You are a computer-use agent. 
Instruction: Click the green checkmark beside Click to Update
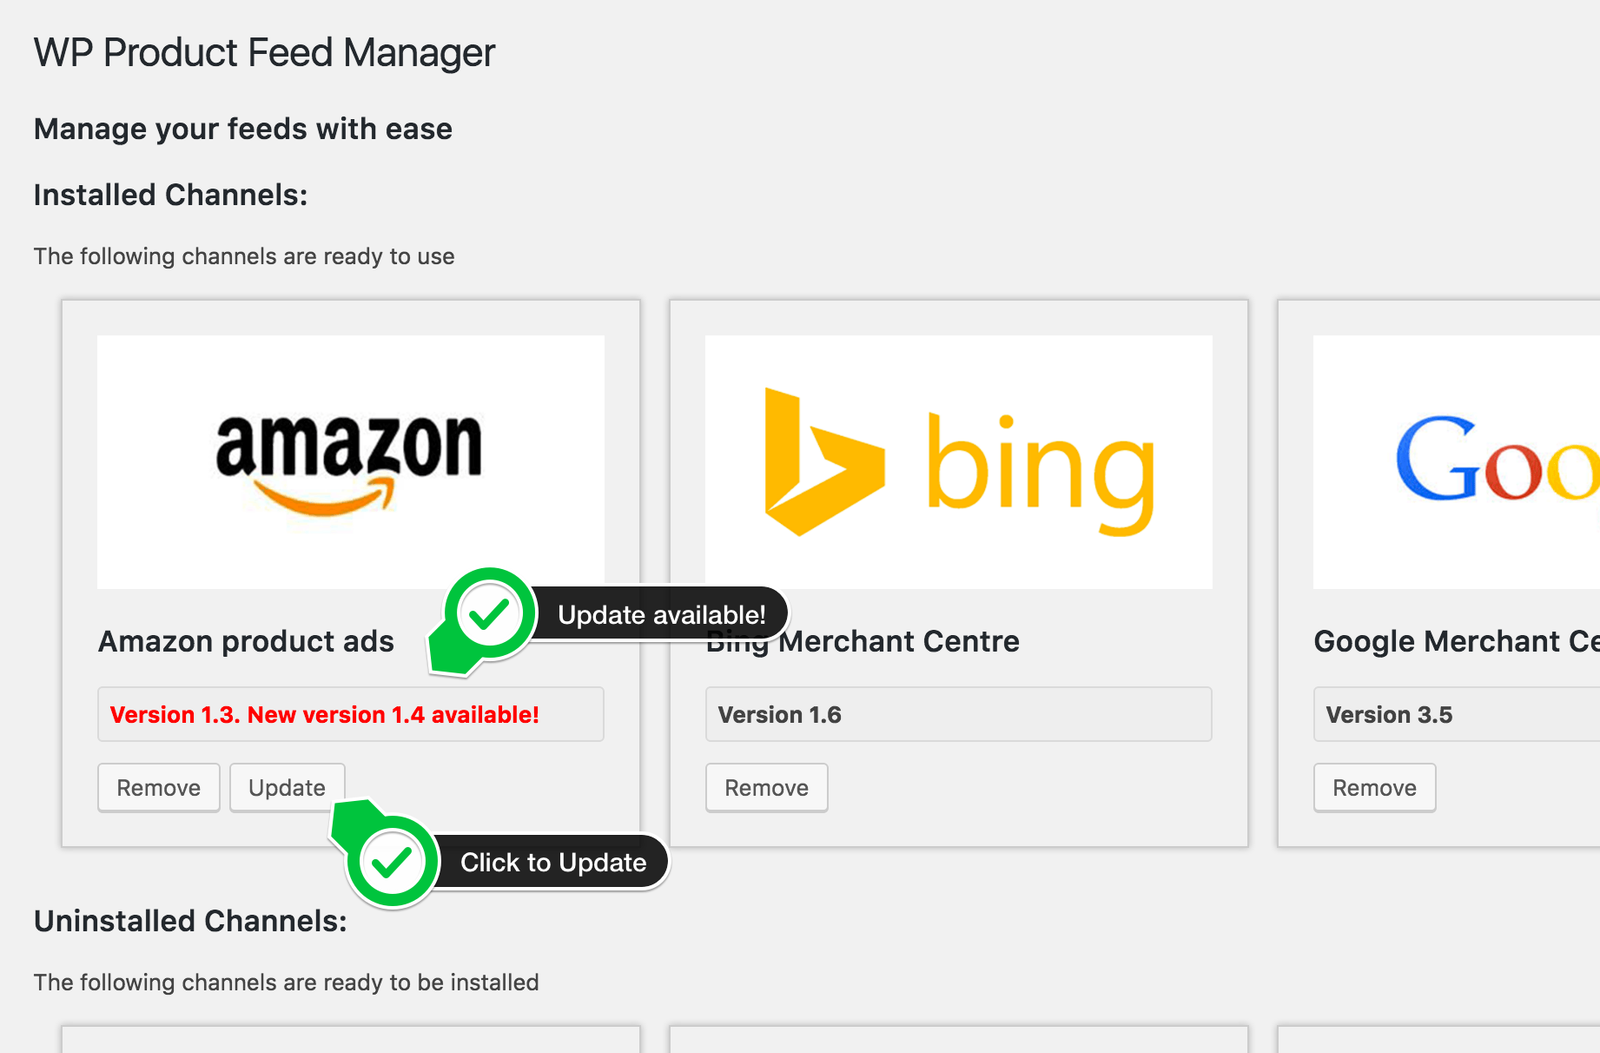tap(392, 862)
